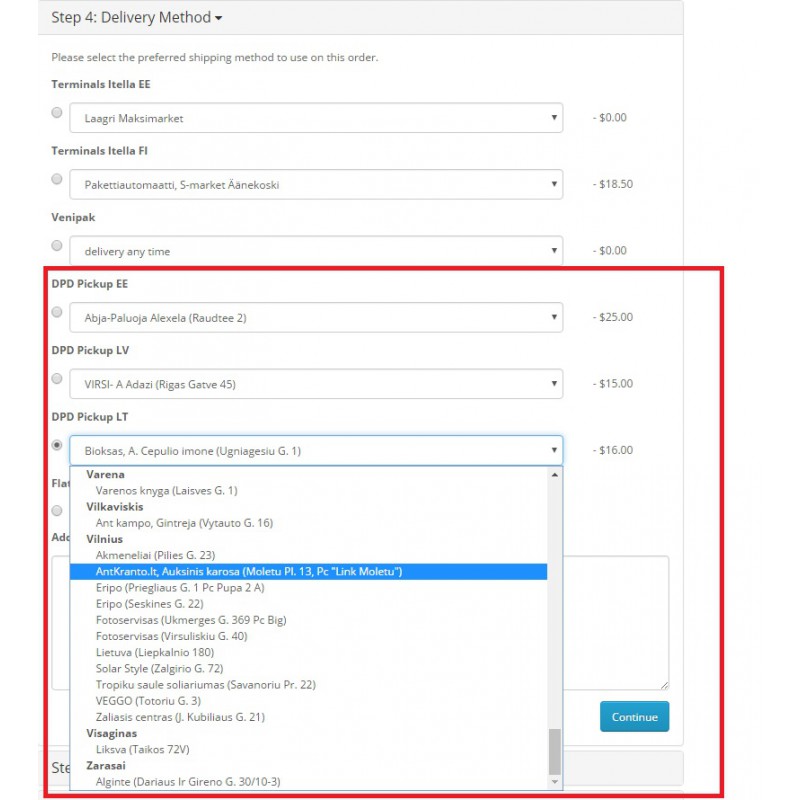Choose Akmeneliai (Pilies G. 23) from list
This screenshot has height=800, width=800.
click(155, 555)
